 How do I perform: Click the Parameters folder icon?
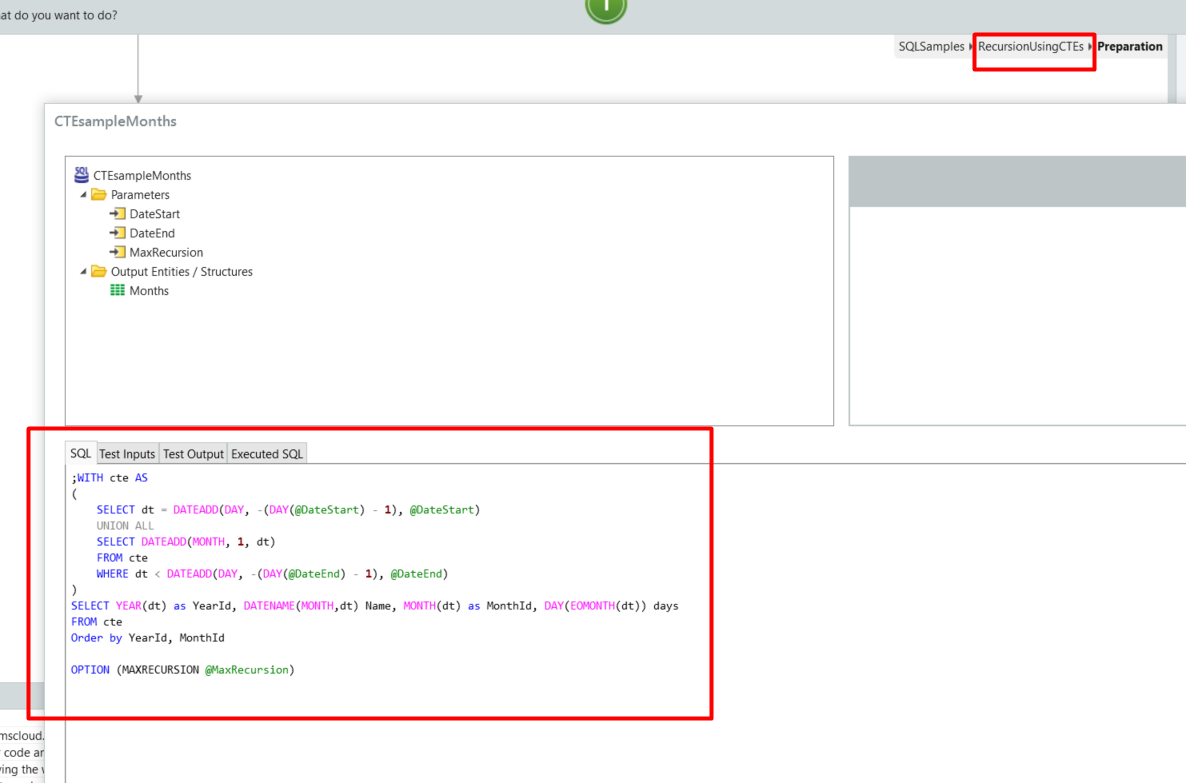[x=99, y=195]
